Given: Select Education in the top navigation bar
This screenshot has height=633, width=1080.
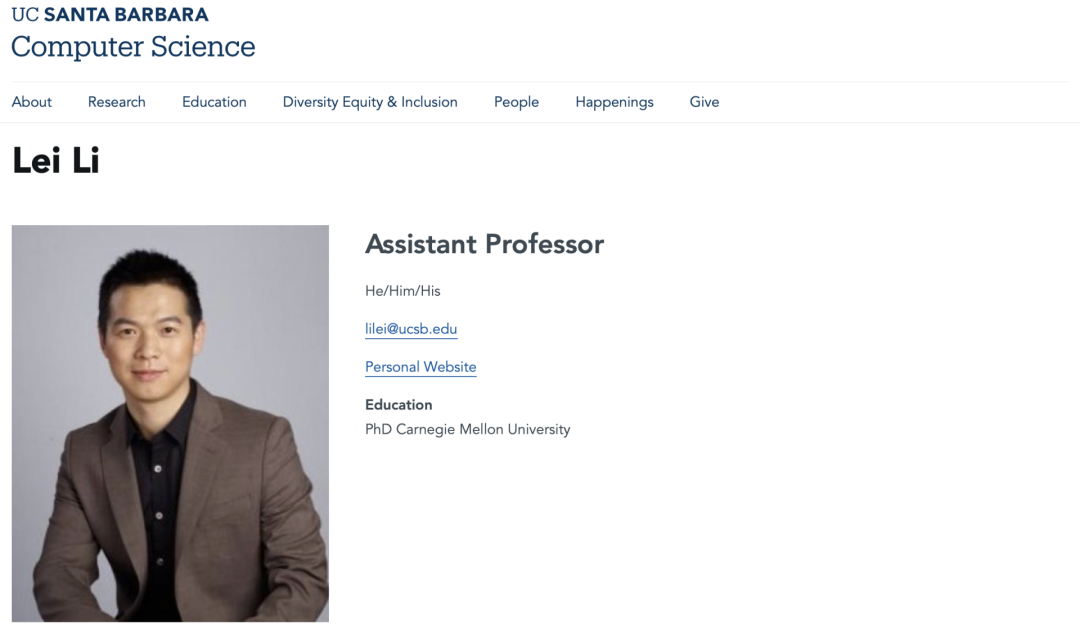Looking at the screenshot, I should tap(214, 102).
